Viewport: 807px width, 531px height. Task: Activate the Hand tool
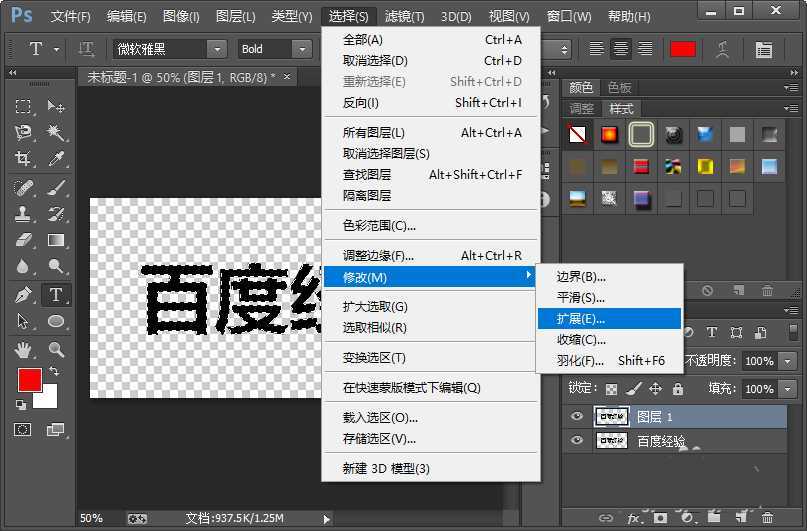coord(24,349)
